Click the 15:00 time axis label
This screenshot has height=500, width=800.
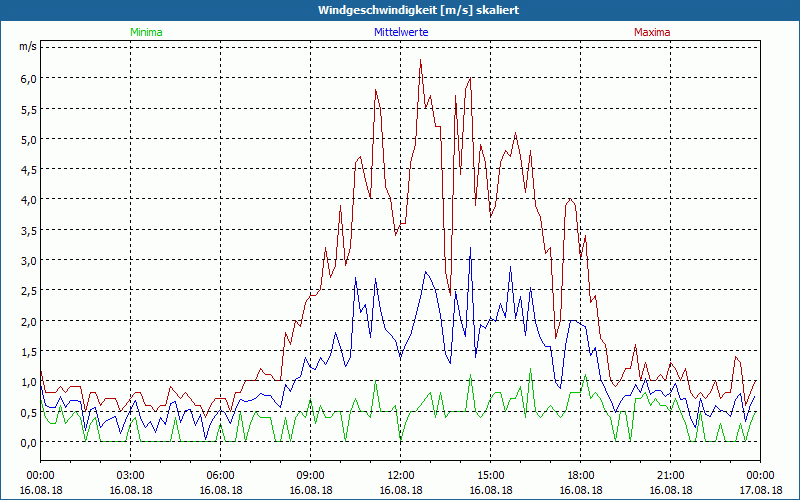point(490,476)
